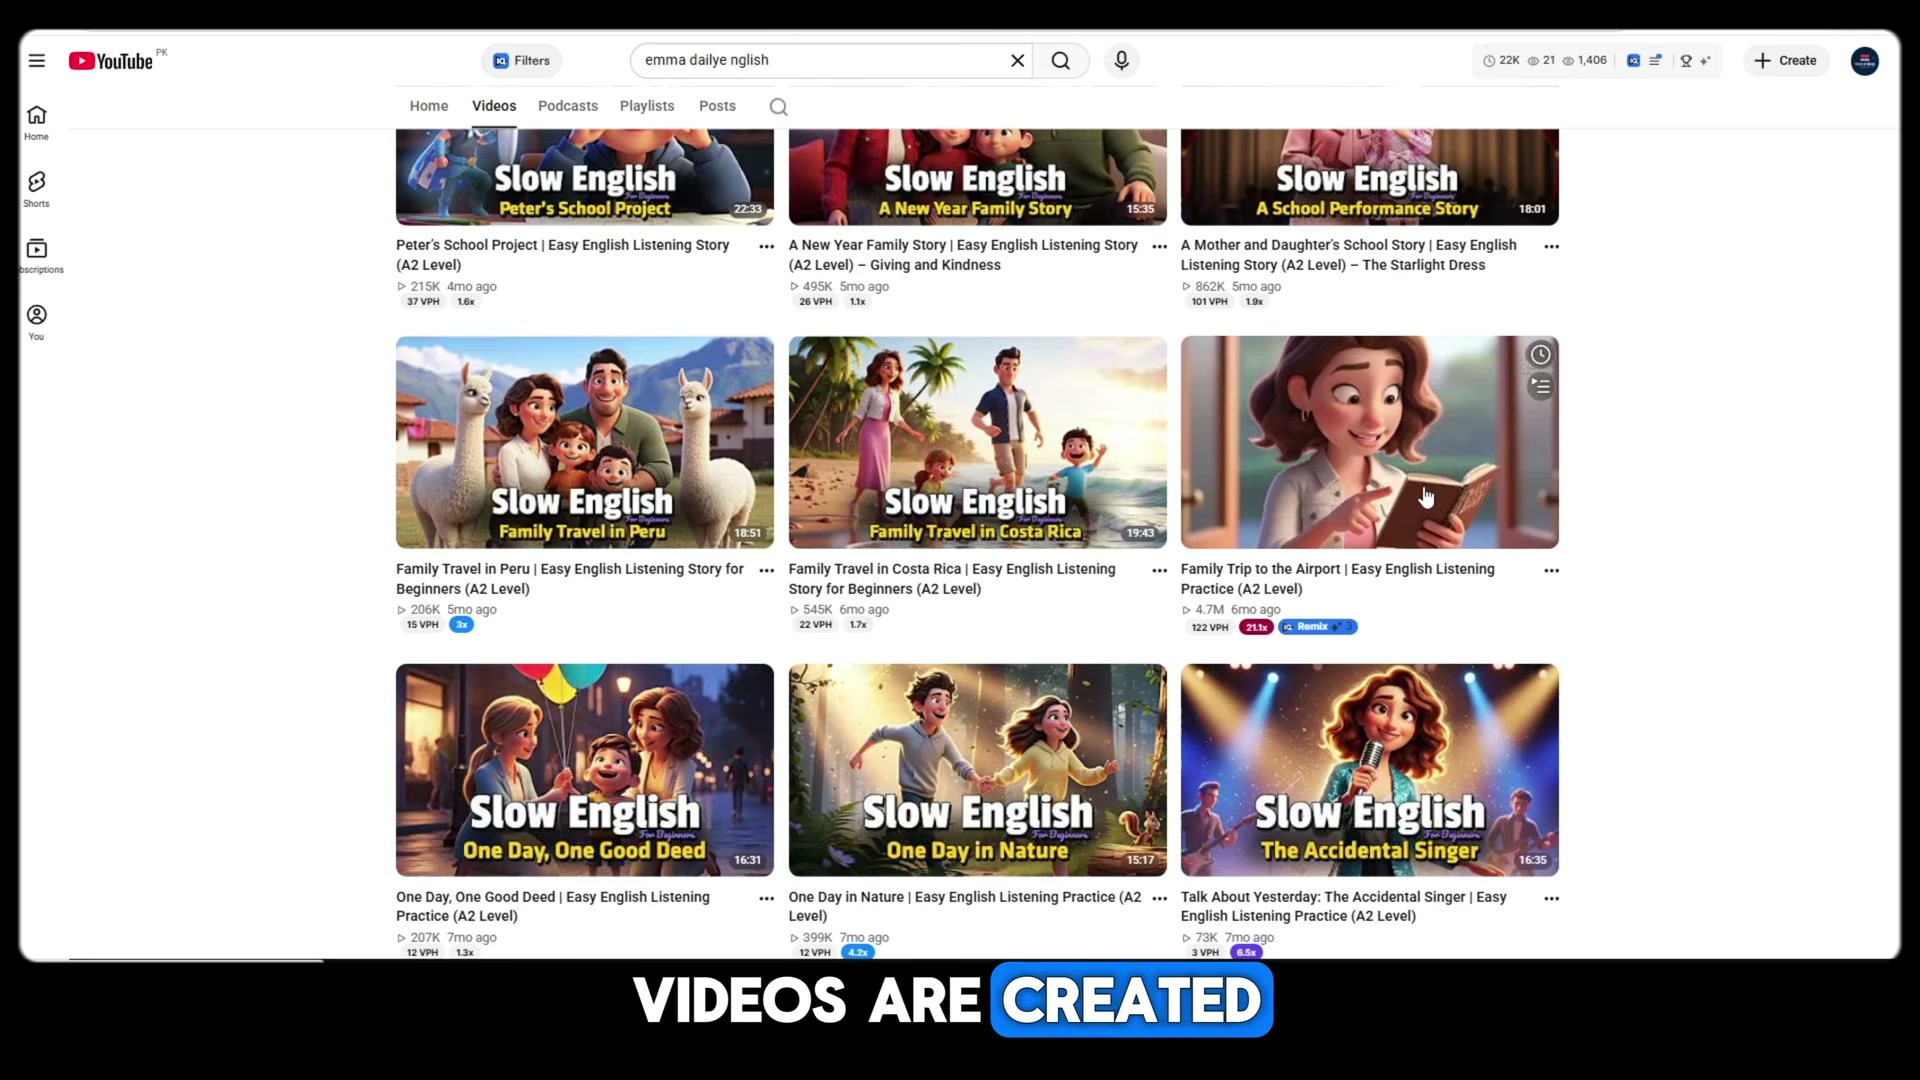The image size is (1920, 1080).
Task: Go to the Podcasts tab
Action: (x=568, y=106)
